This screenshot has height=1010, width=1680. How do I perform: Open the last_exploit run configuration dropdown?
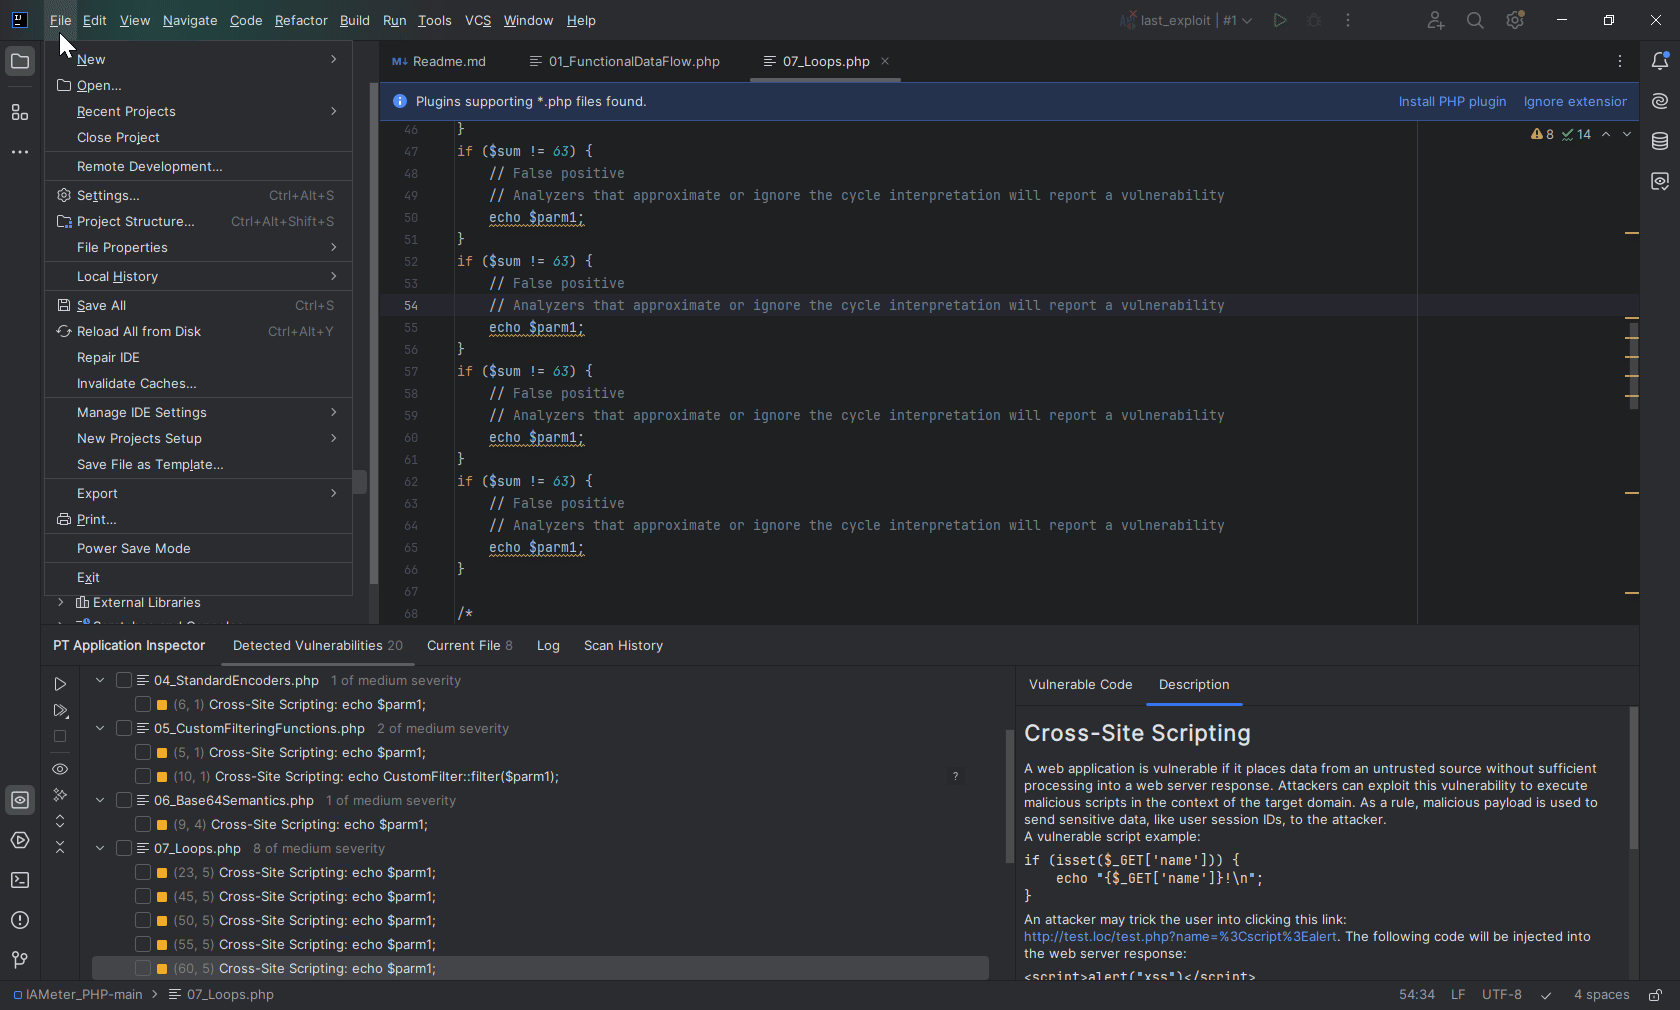pyautogui.click(x=1186, y=20)
